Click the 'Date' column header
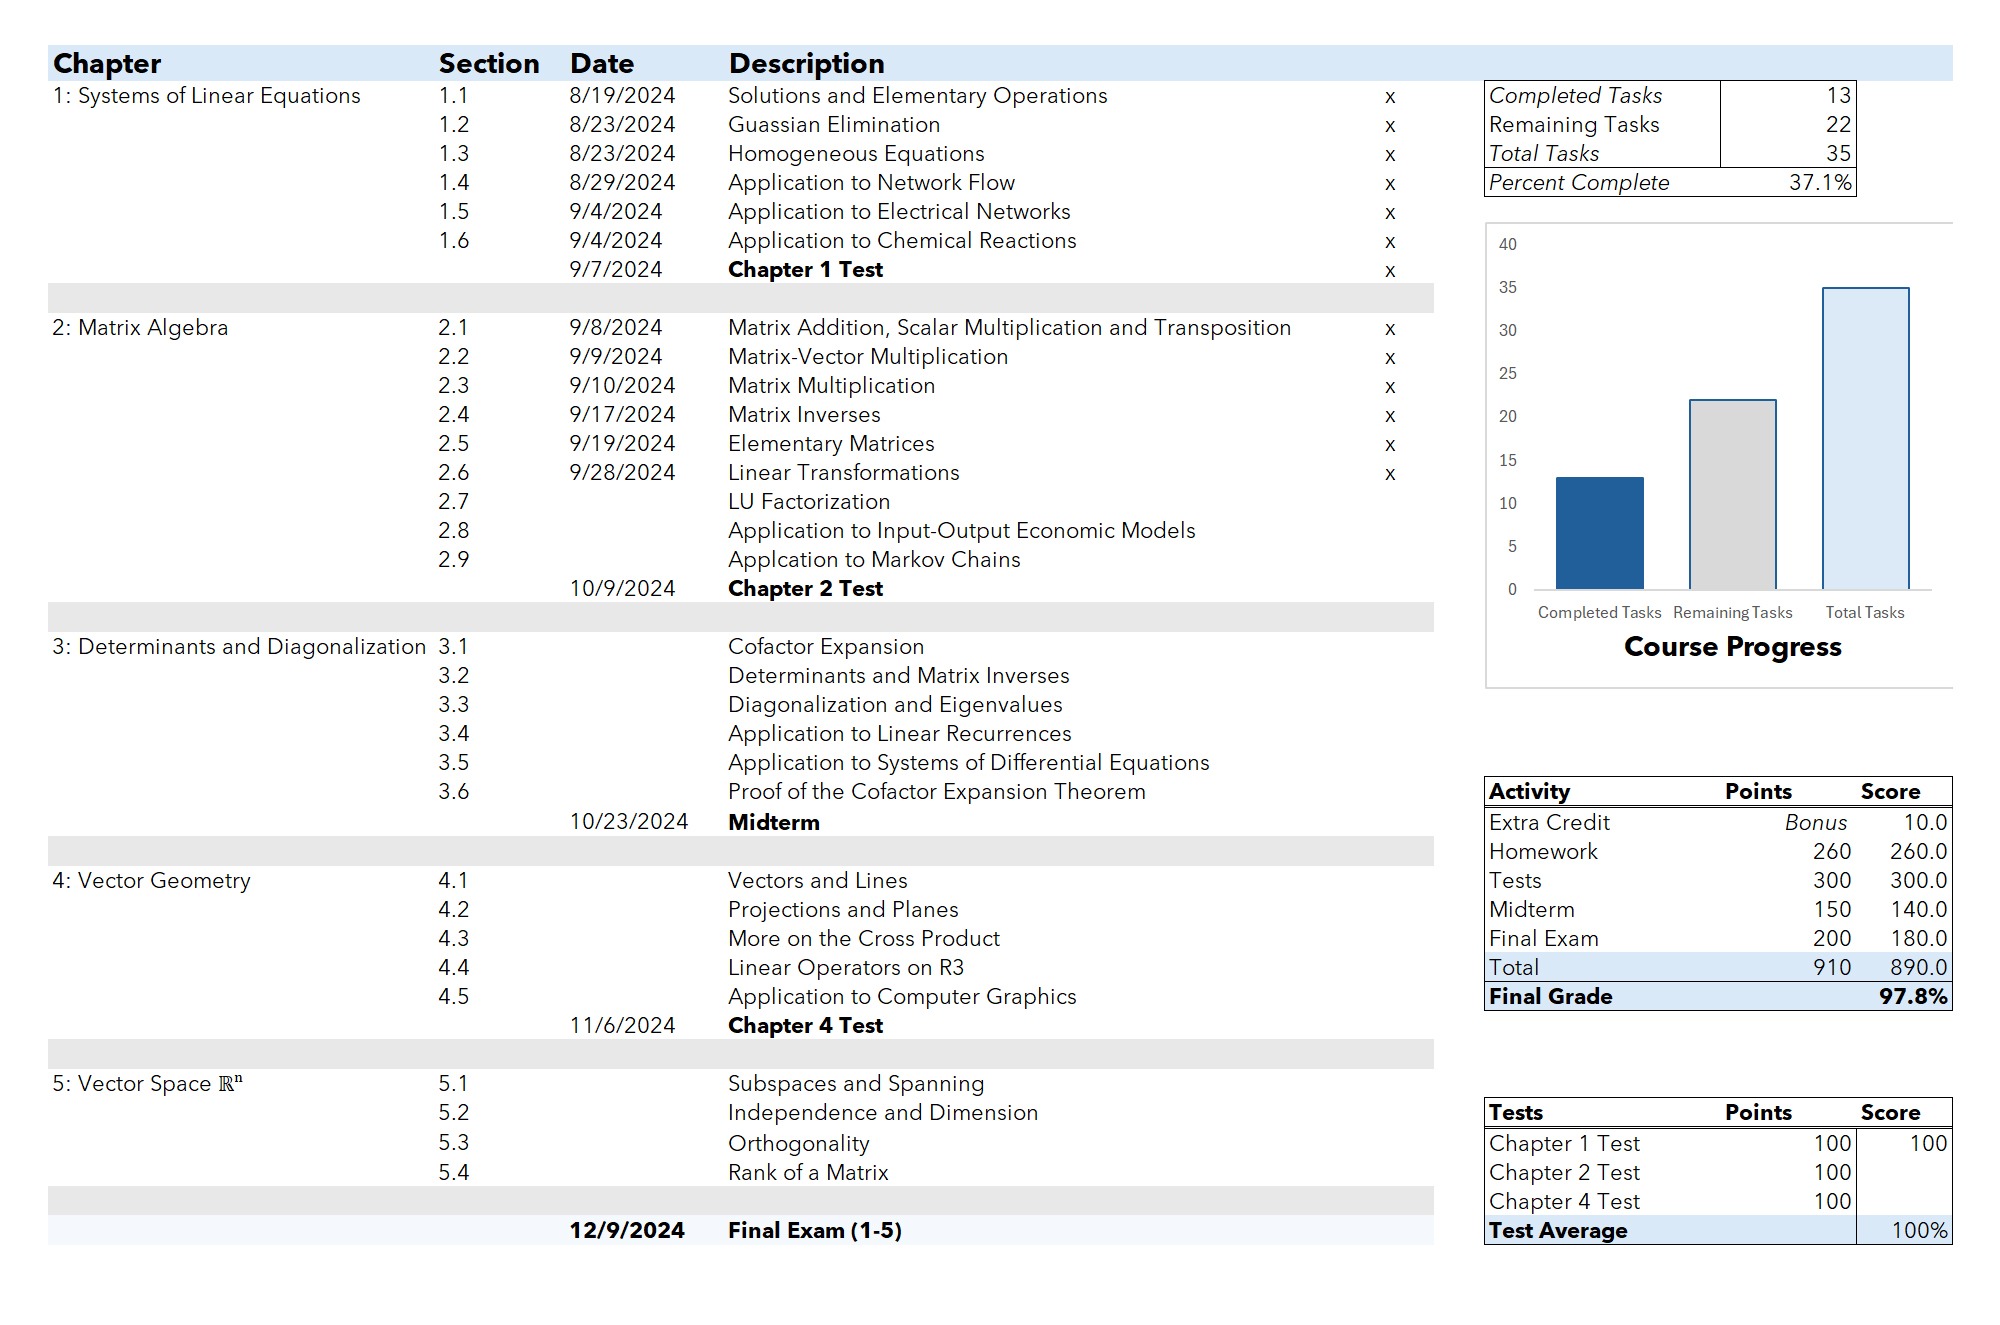Viewport: 2000px width, 1325px height. [602, 64]
